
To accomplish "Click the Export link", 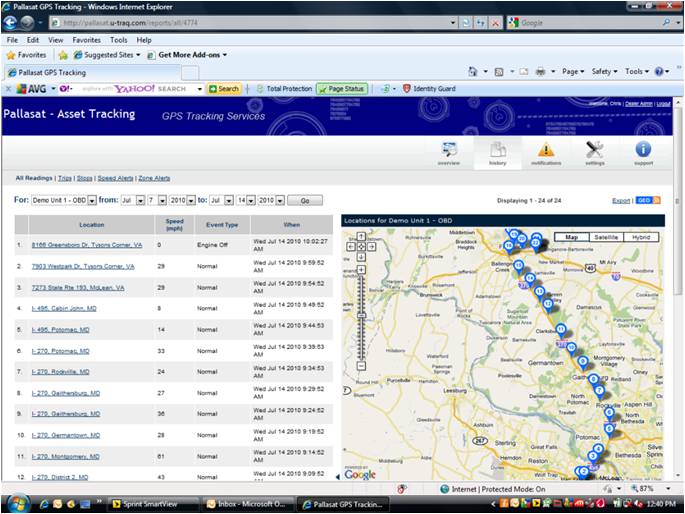I will (x=621, y=200).
